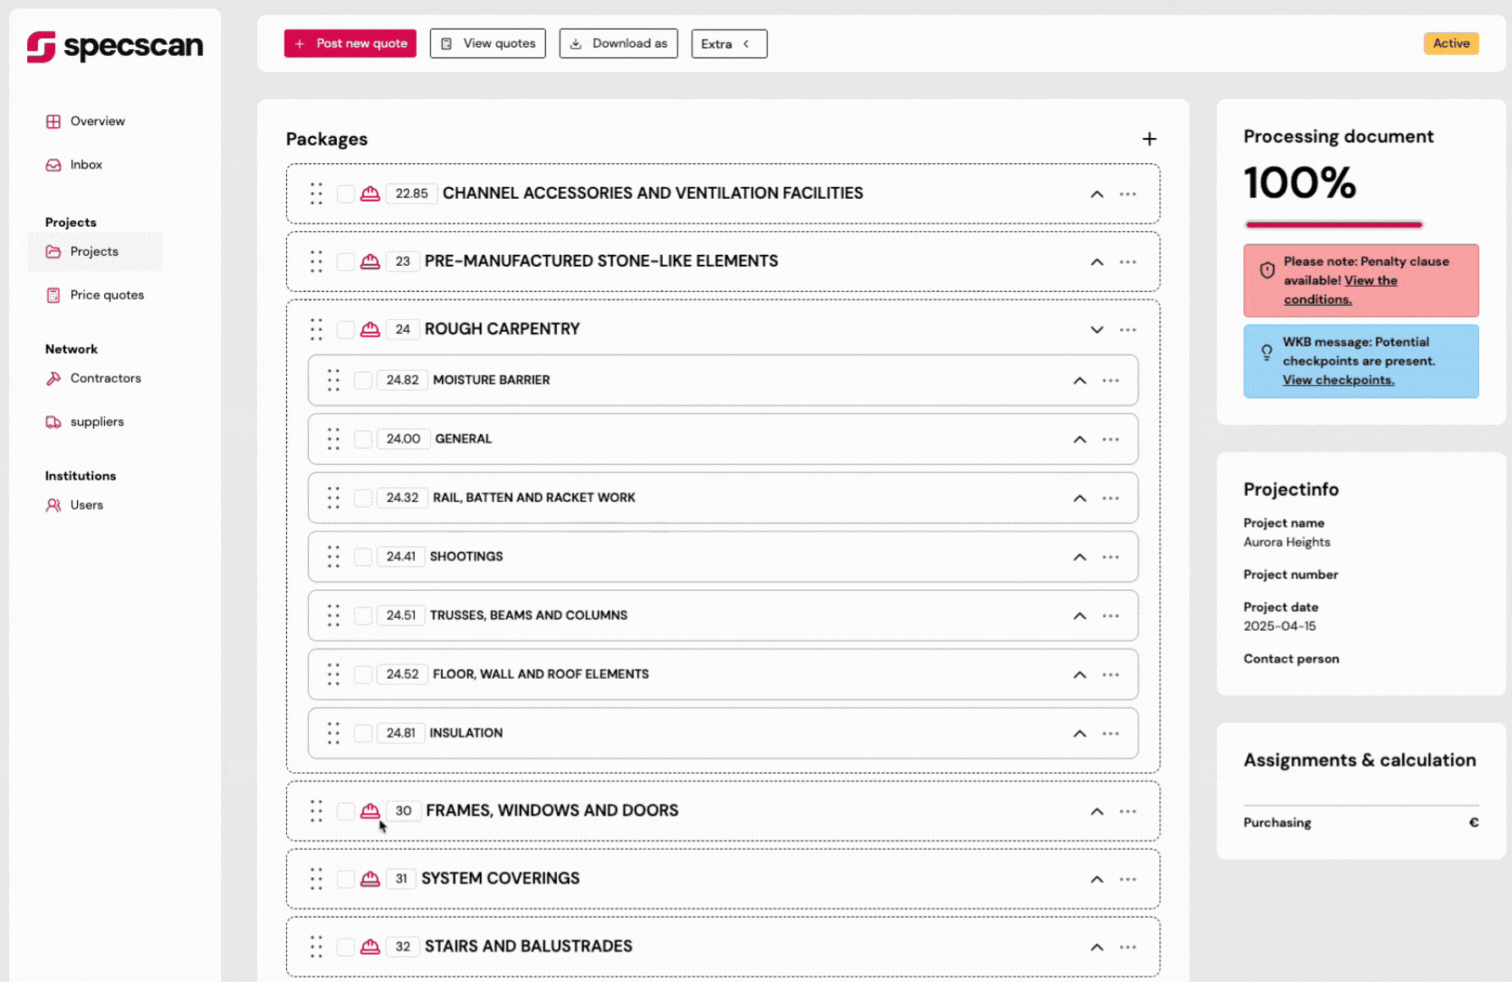Tick the Insulation checkbox
Image resolution: width=1512 pixels, height=982 pixels.
coord(363,734)
